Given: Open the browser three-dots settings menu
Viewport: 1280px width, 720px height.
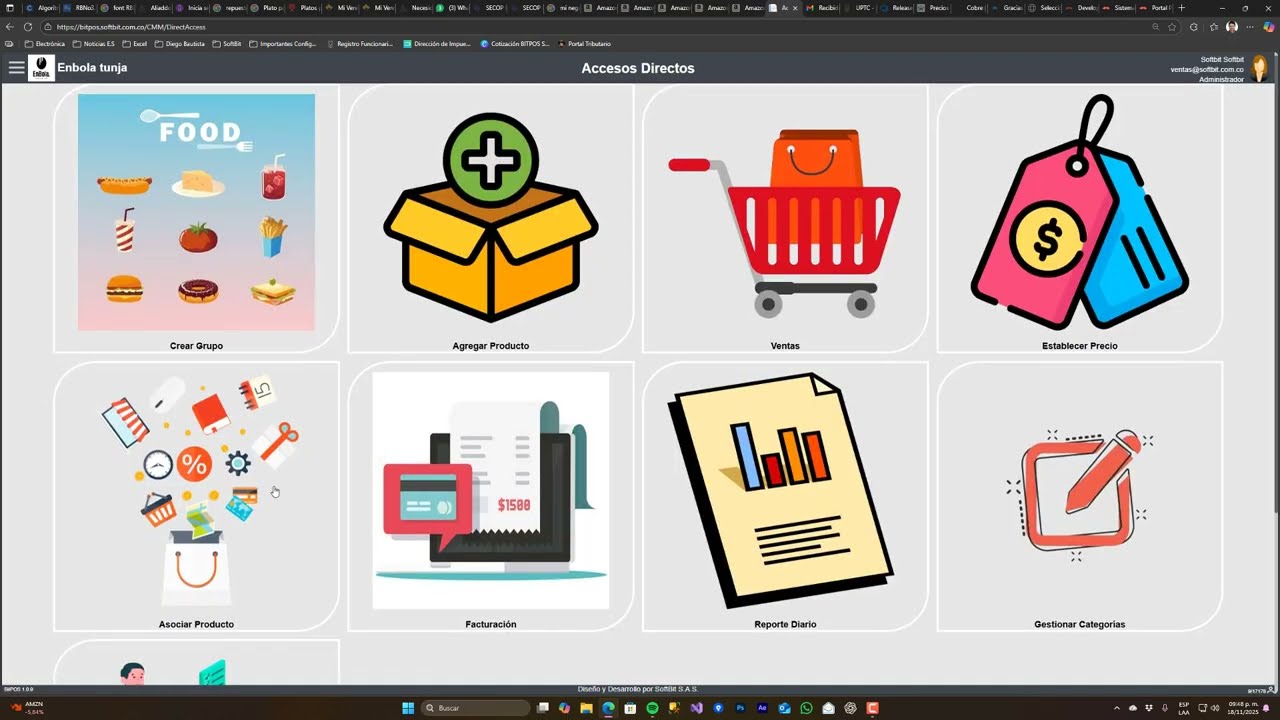Looking at the screenshot, I should 1250,27.
